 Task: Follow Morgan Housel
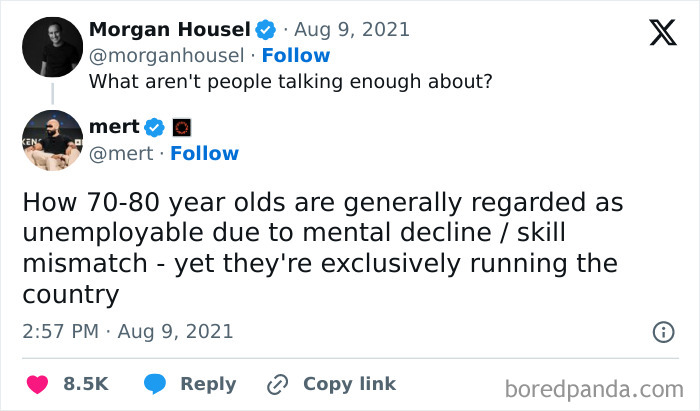click(x=295, y=55)
